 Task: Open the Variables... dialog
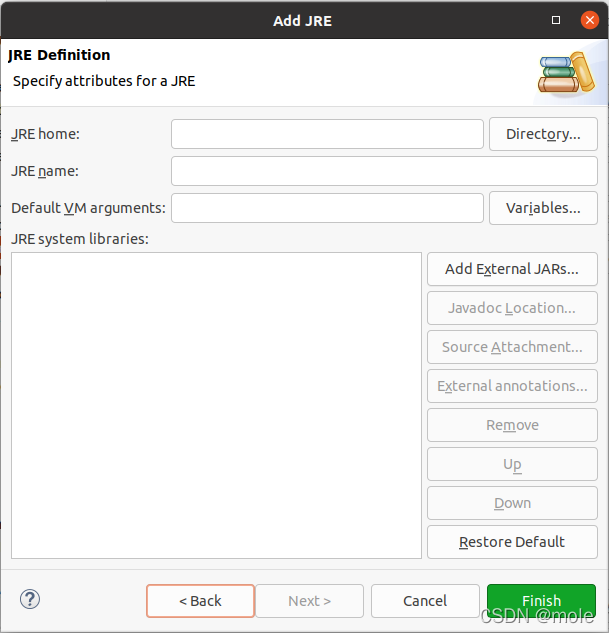[x=543, y=208]
